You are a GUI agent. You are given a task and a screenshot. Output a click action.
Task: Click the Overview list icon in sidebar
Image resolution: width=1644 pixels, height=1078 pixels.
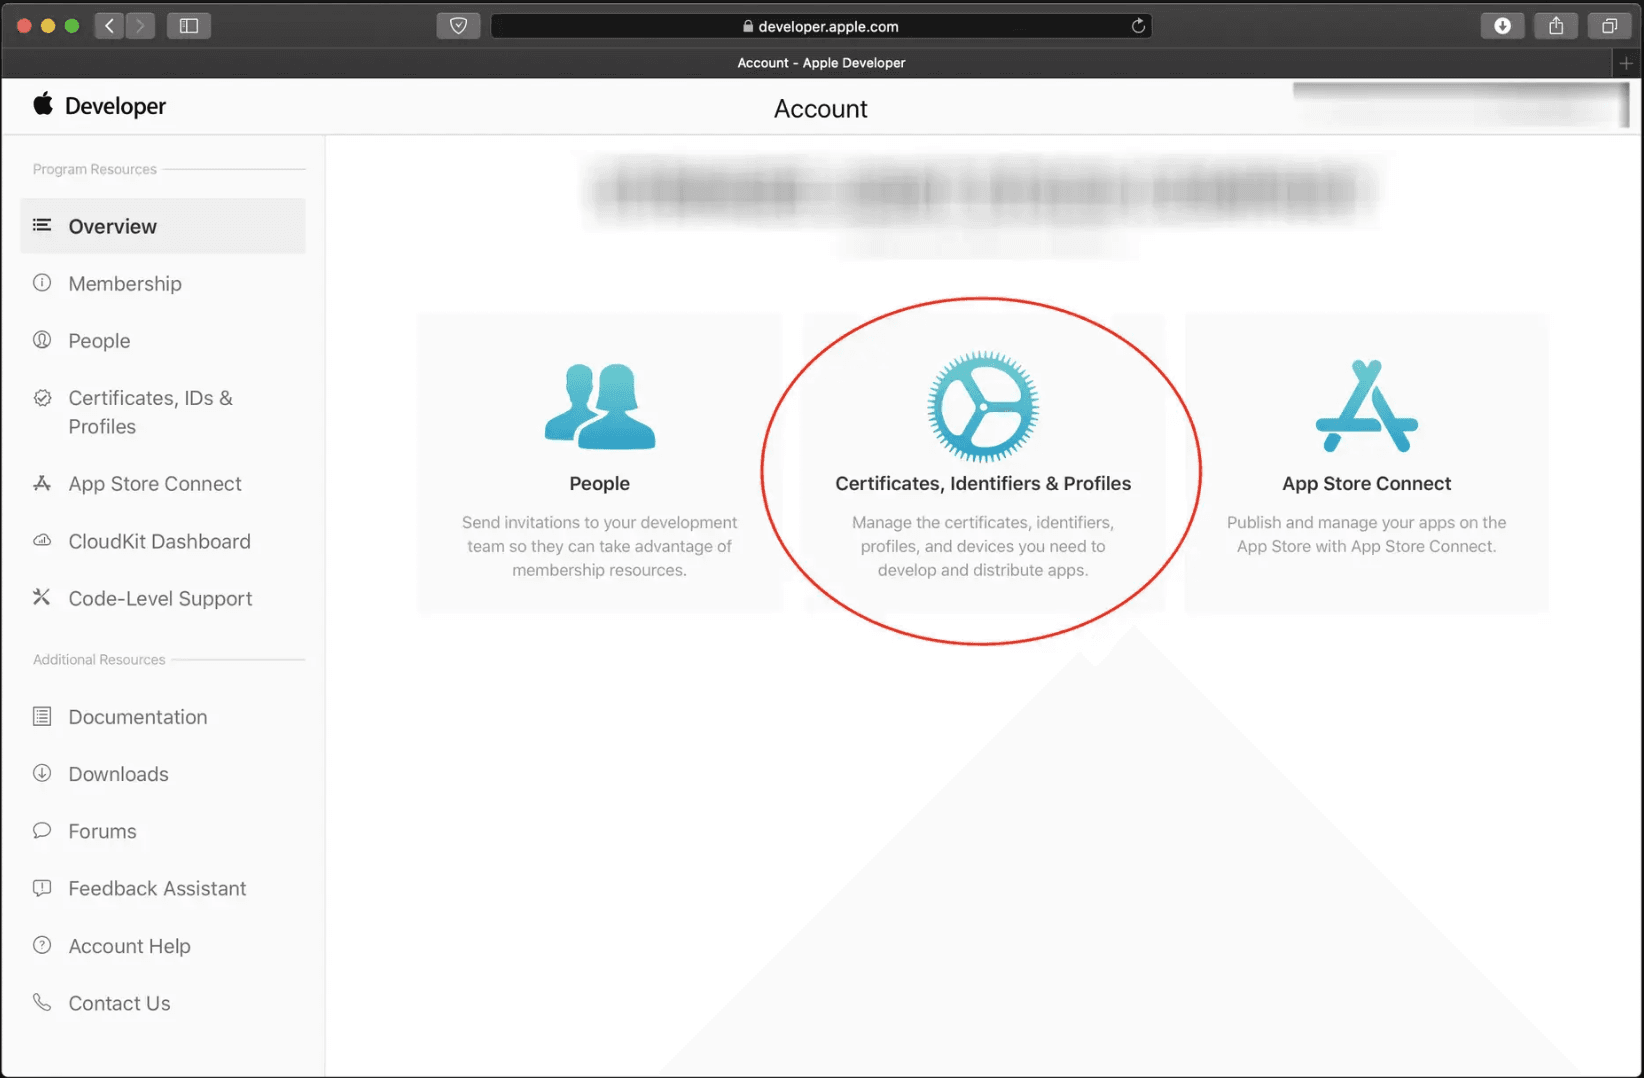pyautogui.click(x=42, y=225)
